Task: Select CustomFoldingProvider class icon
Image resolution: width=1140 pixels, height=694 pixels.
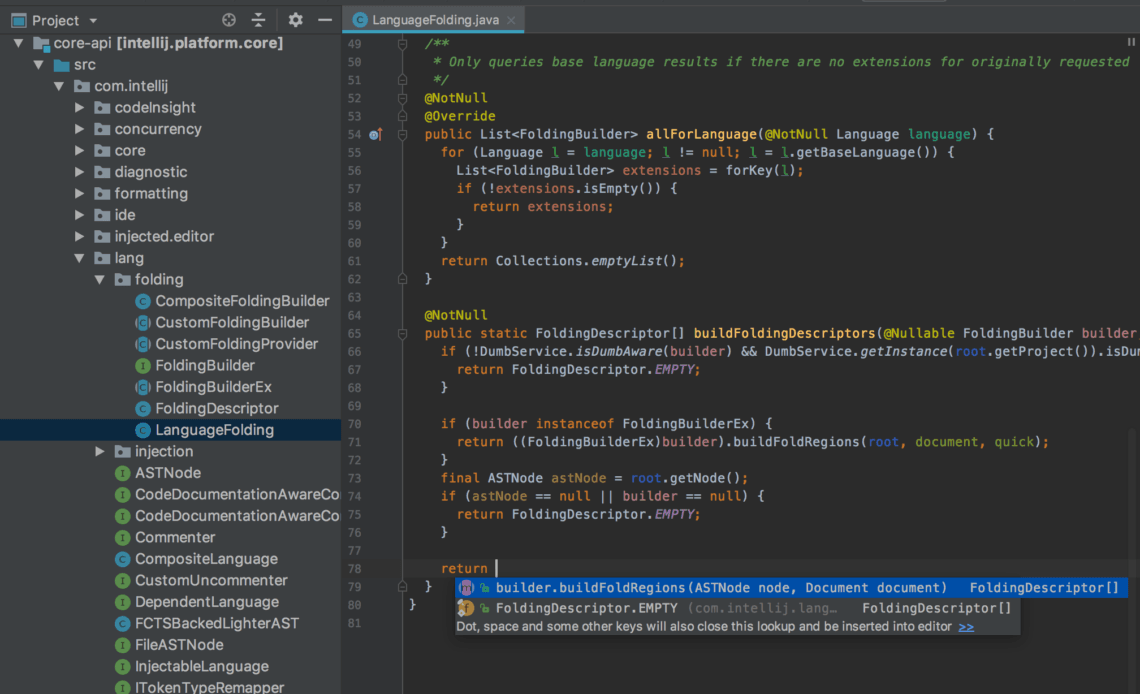Action: point(142,344)
